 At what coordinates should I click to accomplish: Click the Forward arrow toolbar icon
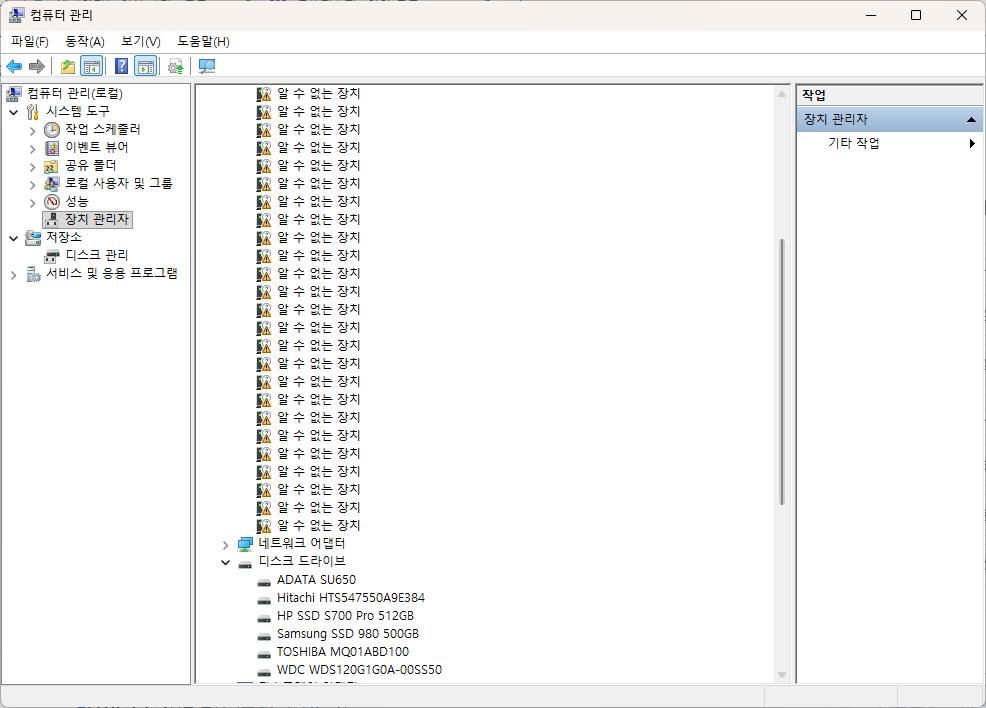[37, 66]
